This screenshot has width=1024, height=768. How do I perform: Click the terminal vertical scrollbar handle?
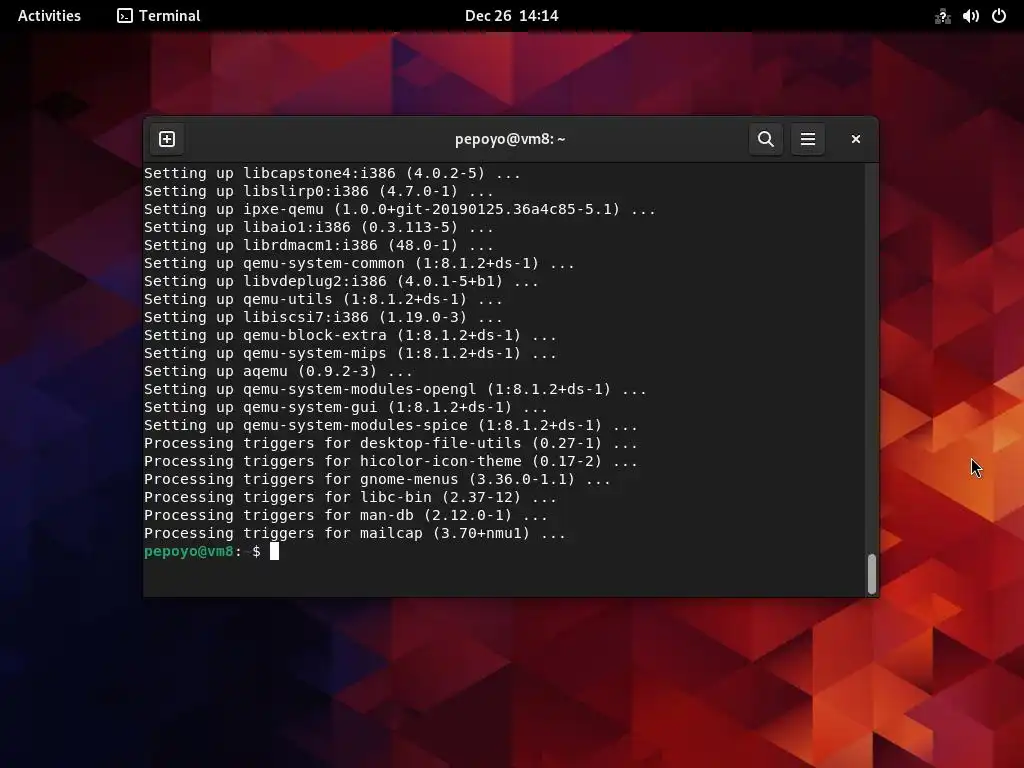(871, 574)
